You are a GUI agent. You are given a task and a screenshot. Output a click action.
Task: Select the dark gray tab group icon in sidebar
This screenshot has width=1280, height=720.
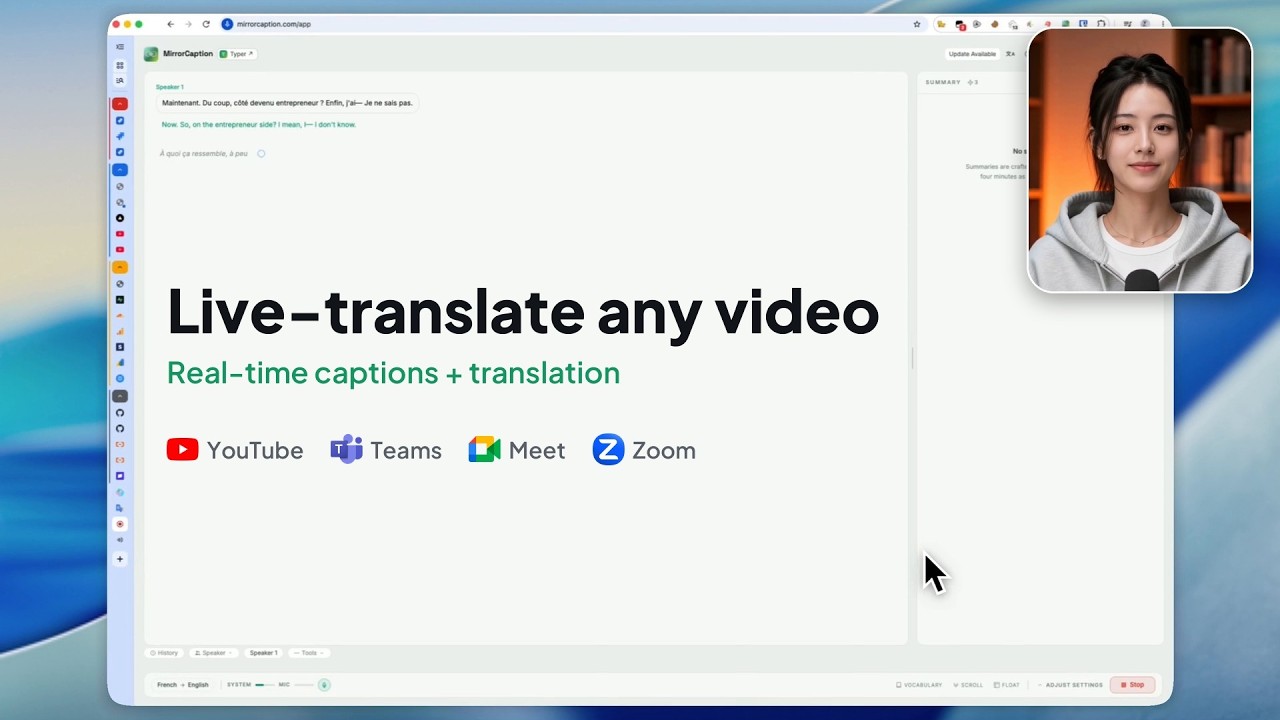120,396
